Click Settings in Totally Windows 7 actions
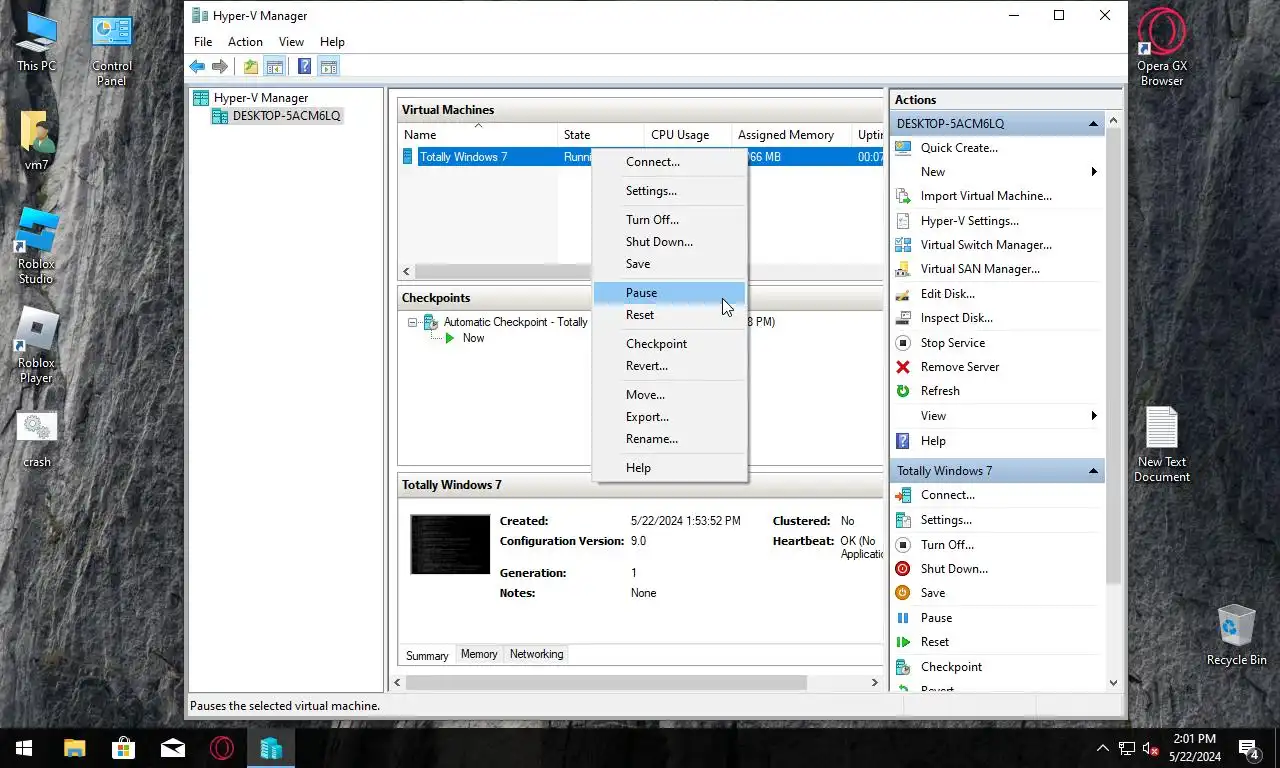The width and height of the screenshot is (1280, 768). coord(946,520)
